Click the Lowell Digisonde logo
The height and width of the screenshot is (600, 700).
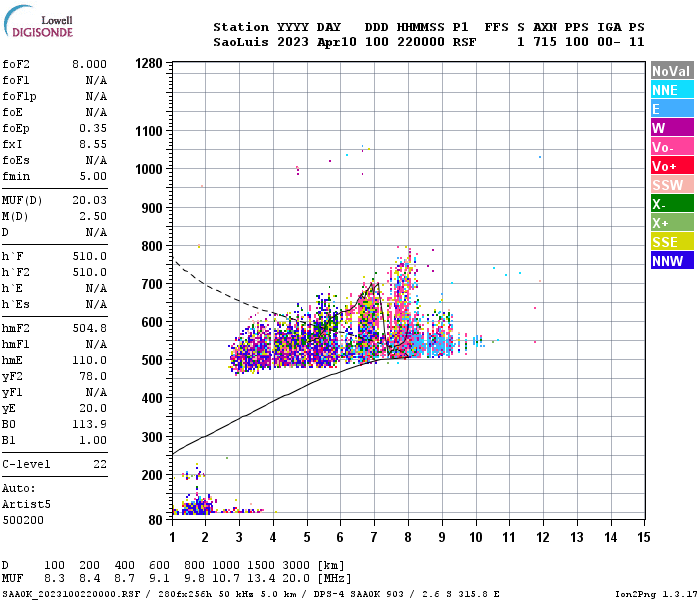click(38, 21)
